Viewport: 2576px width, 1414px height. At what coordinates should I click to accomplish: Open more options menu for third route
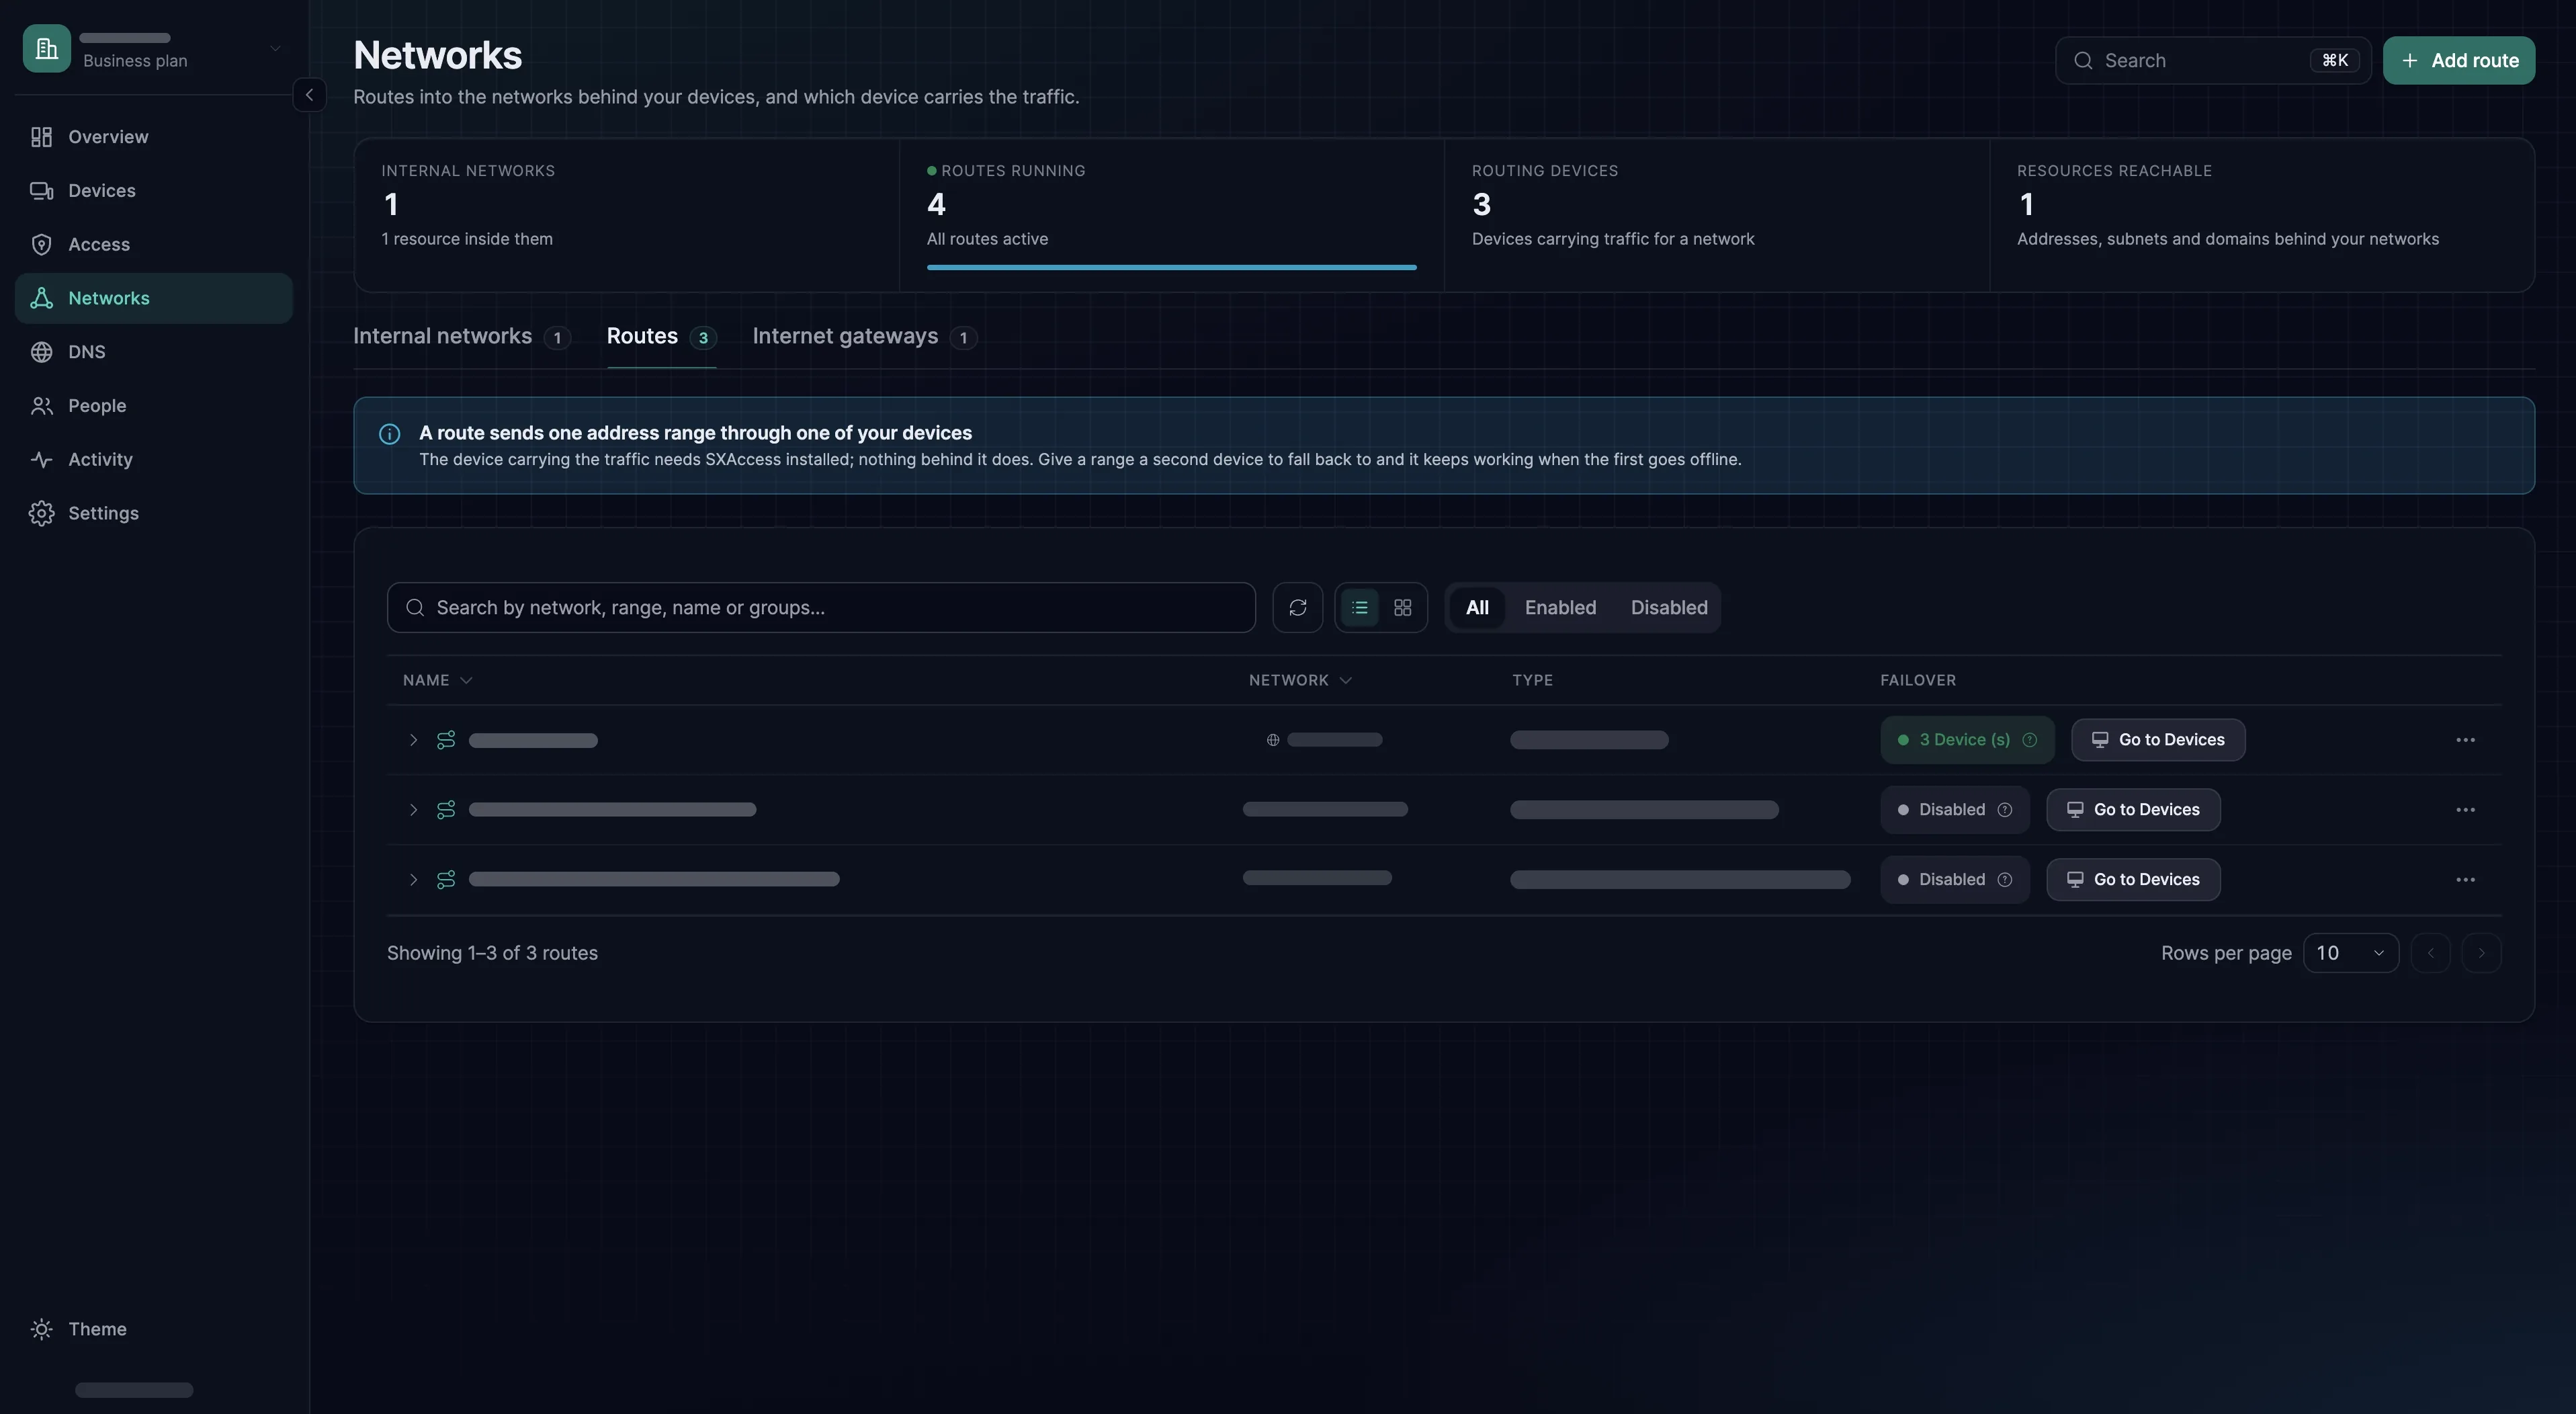pyautogui.click(x=2465, y=880)
